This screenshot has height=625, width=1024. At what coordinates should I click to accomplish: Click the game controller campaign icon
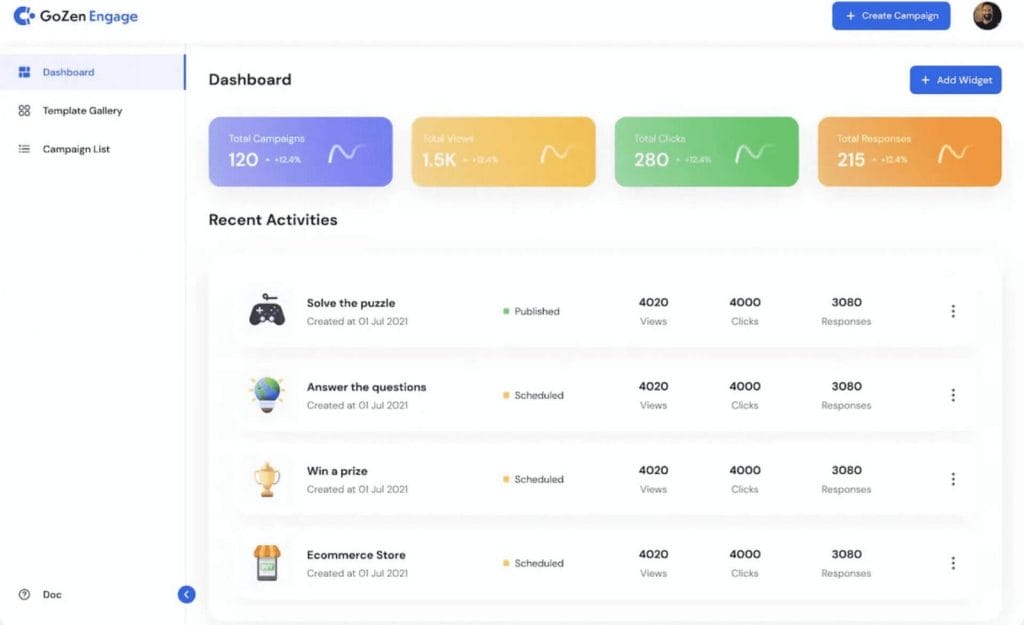tap(267, 311)
